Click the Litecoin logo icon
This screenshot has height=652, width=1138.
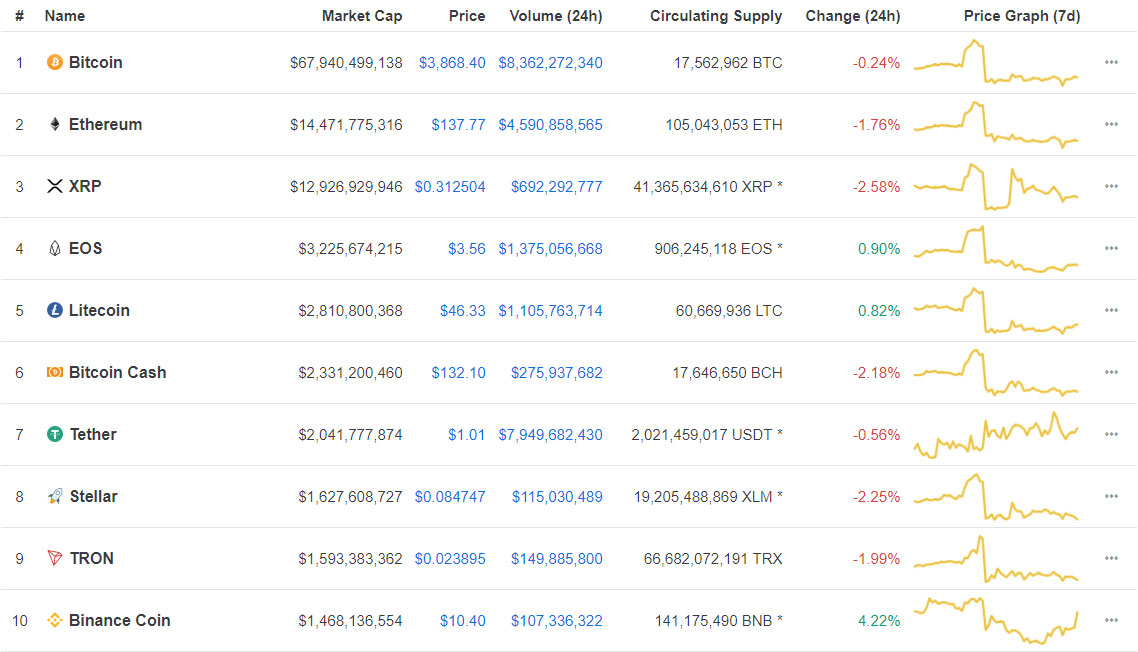point(54,310)
